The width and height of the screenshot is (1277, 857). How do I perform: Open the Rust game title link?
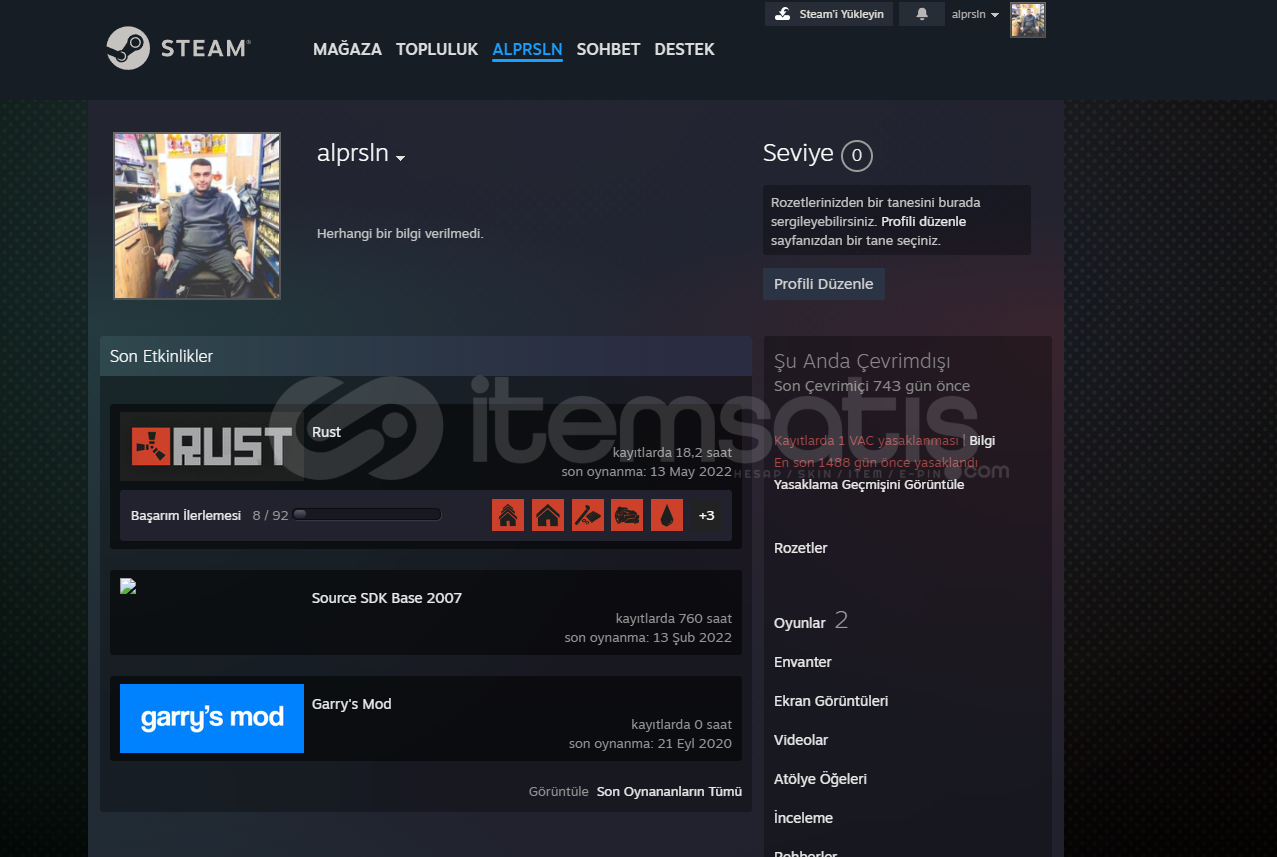326,432
